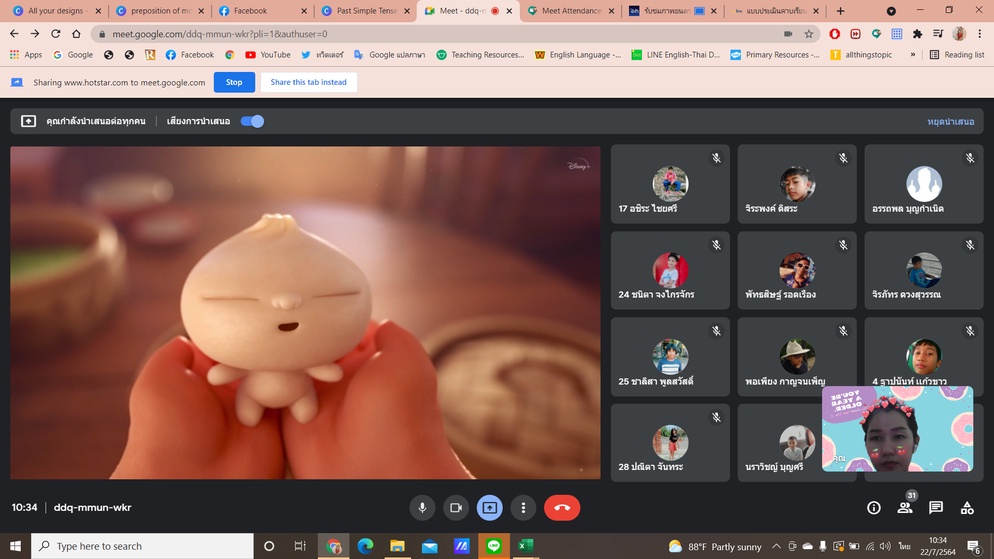Screen dimensions: 994x559
Task: Open File Explorer from taskbar
Action: point(397,546)
